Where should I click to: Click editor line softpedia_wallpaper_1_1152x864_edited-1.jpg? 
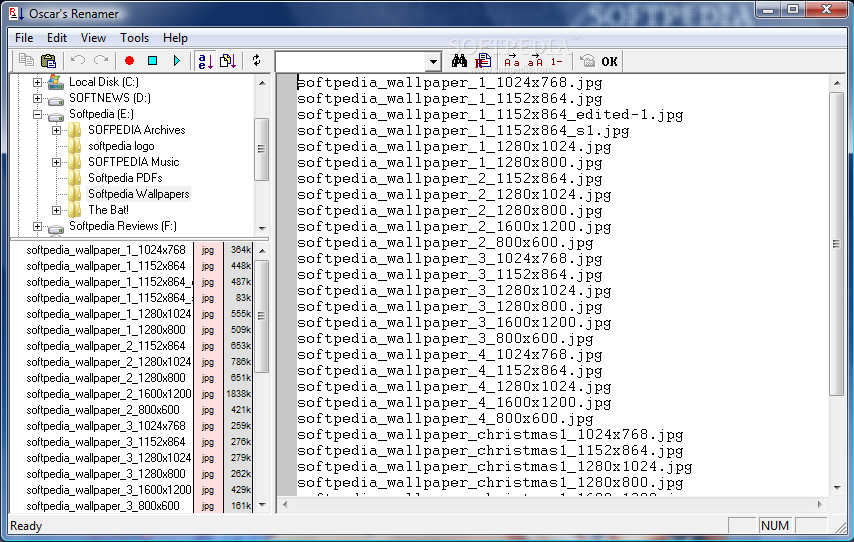click(x=490, y=115)
